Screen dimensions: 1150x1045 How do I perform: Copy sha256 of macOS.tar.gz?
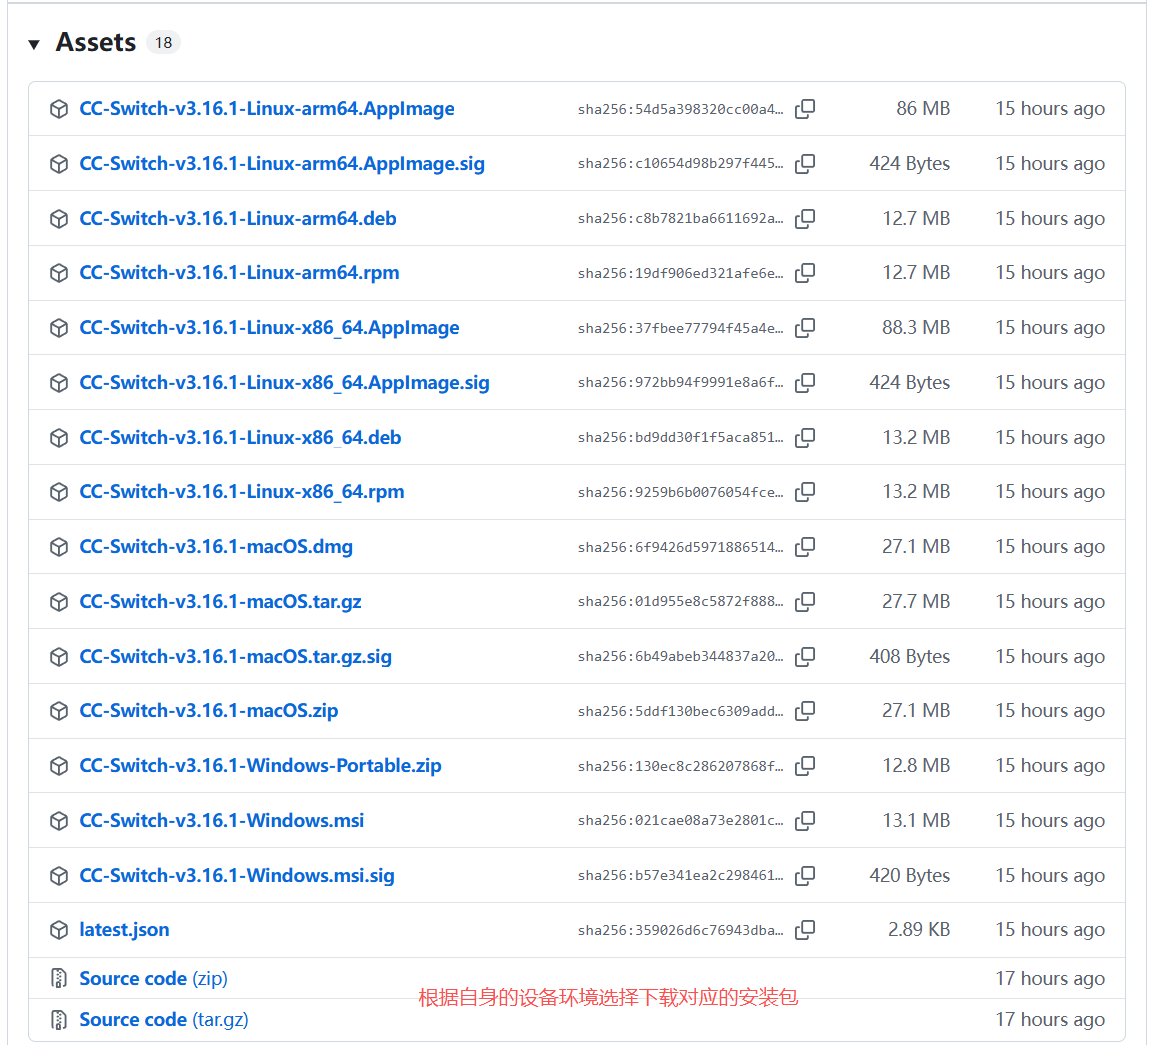click(805, 602)
